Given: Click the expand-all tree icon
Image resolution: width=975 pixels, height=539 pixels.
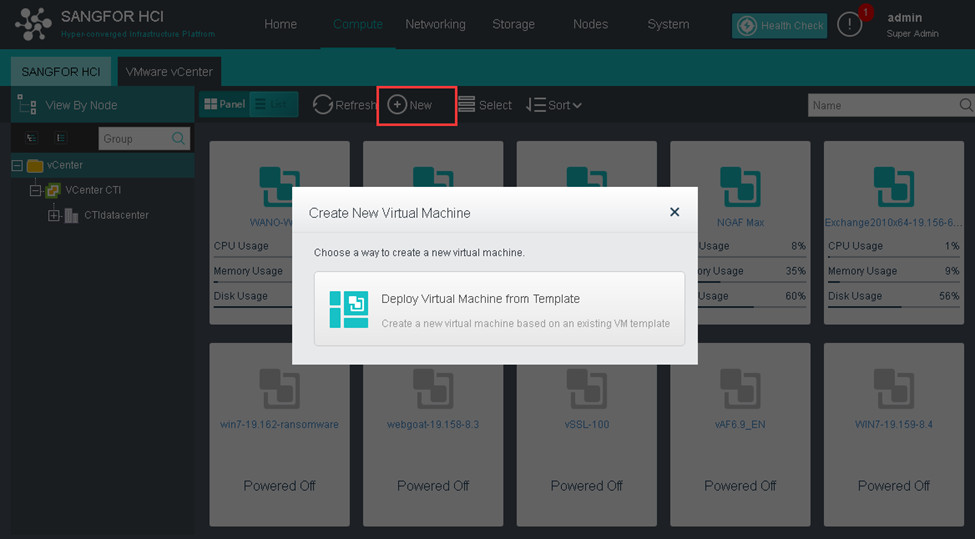Looking at the screenshot, I should pyautogui.click(x=32, y=138).
